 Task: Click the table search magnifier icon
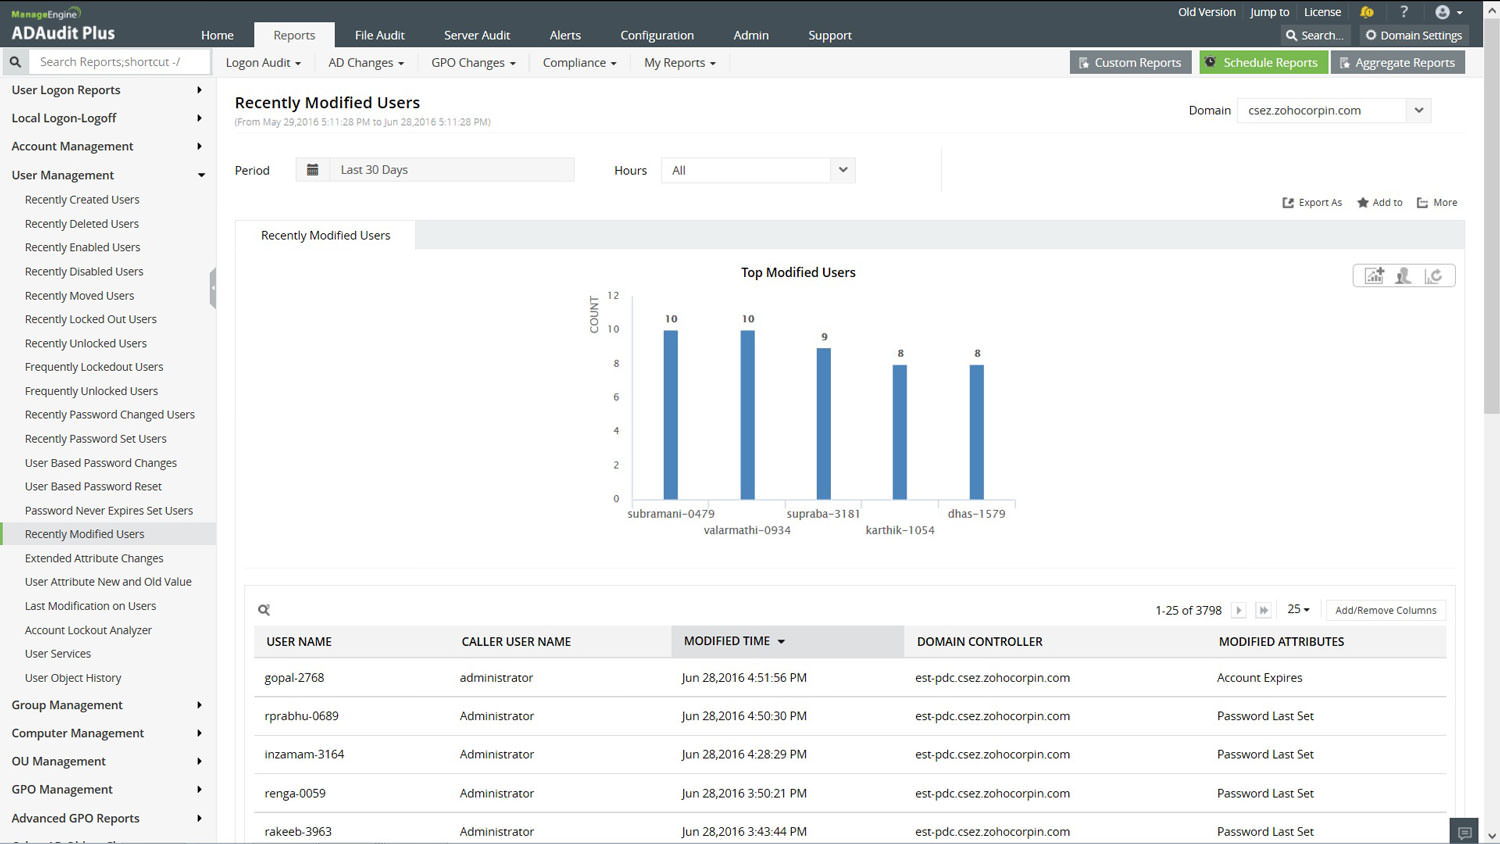[264, 610]
